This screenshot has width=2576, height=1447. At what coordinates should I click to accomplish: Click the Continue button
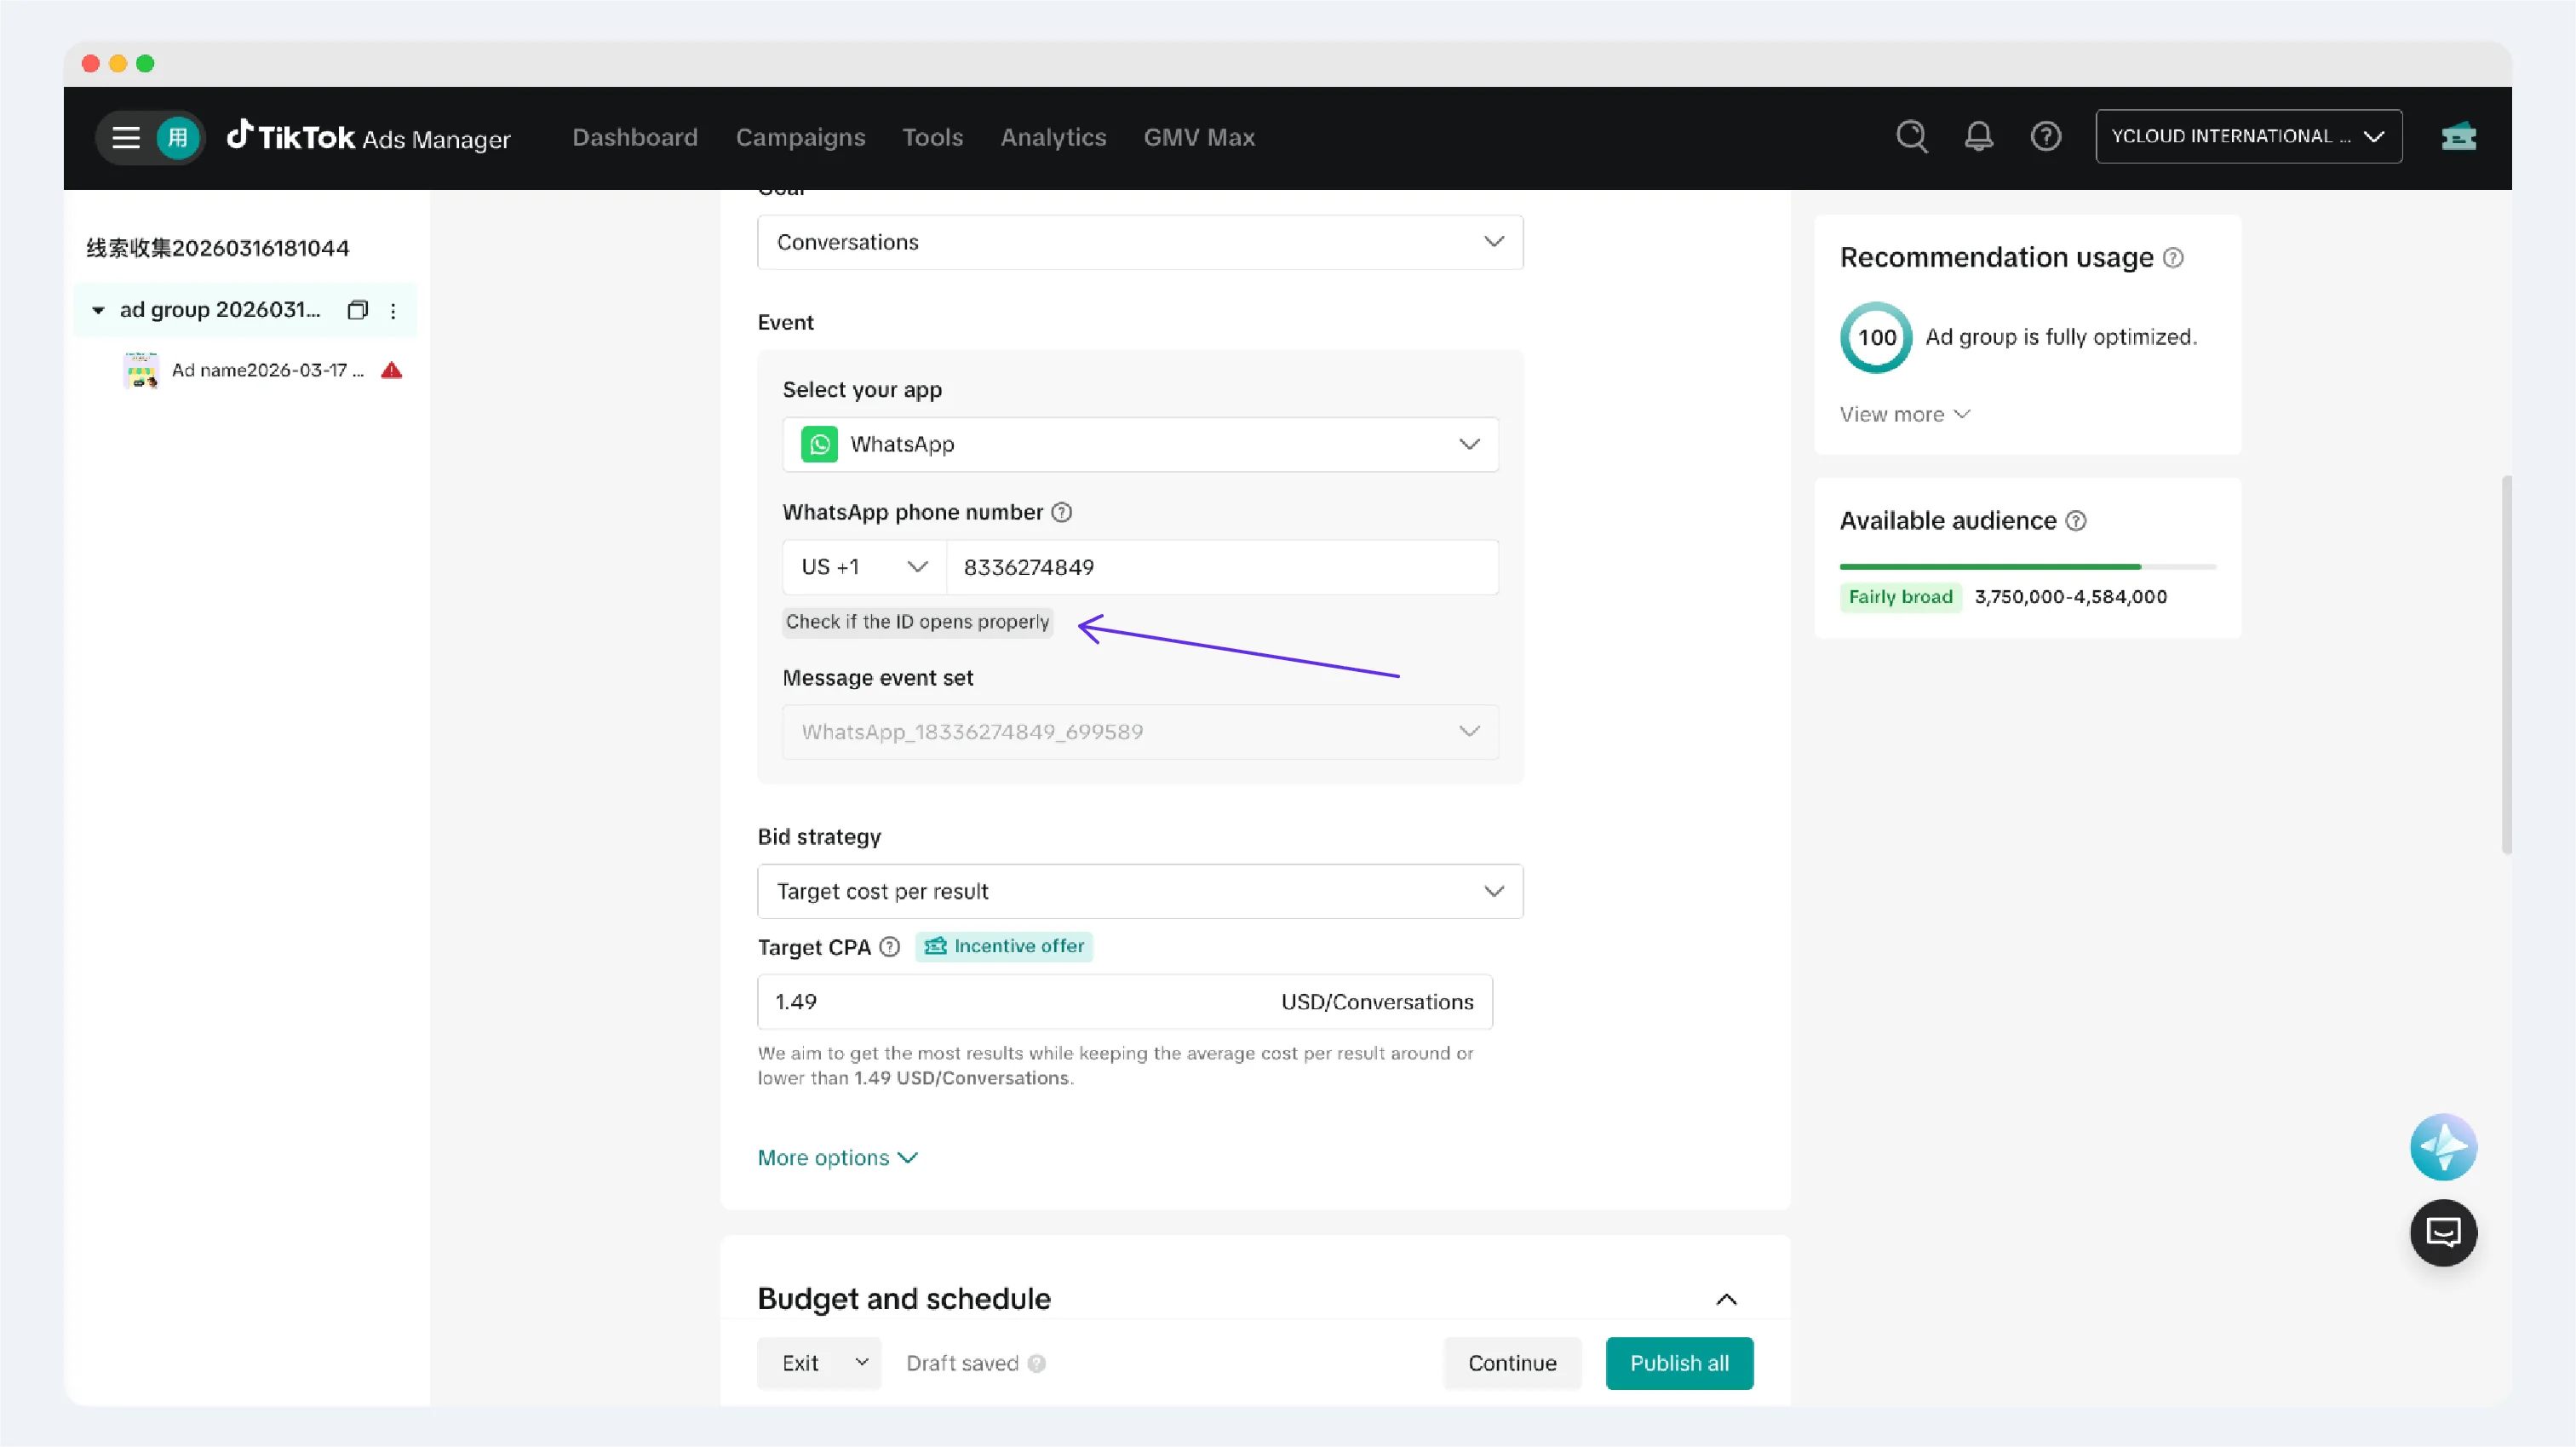click(1512, 1363)
